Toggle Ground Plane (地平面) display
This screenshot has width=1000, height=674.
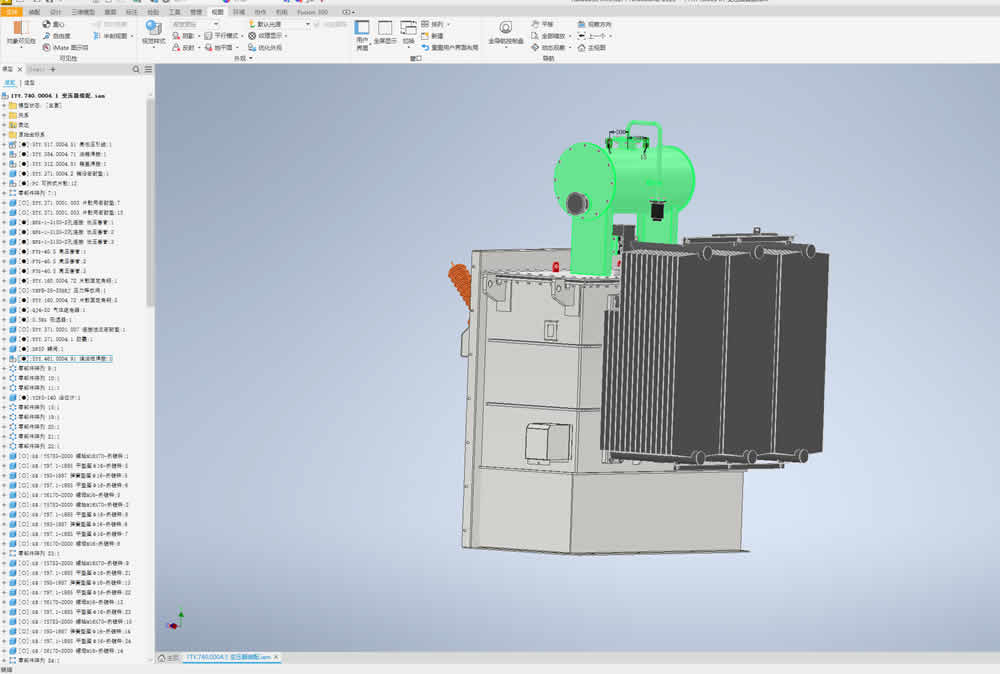click(x=218, y=47)
